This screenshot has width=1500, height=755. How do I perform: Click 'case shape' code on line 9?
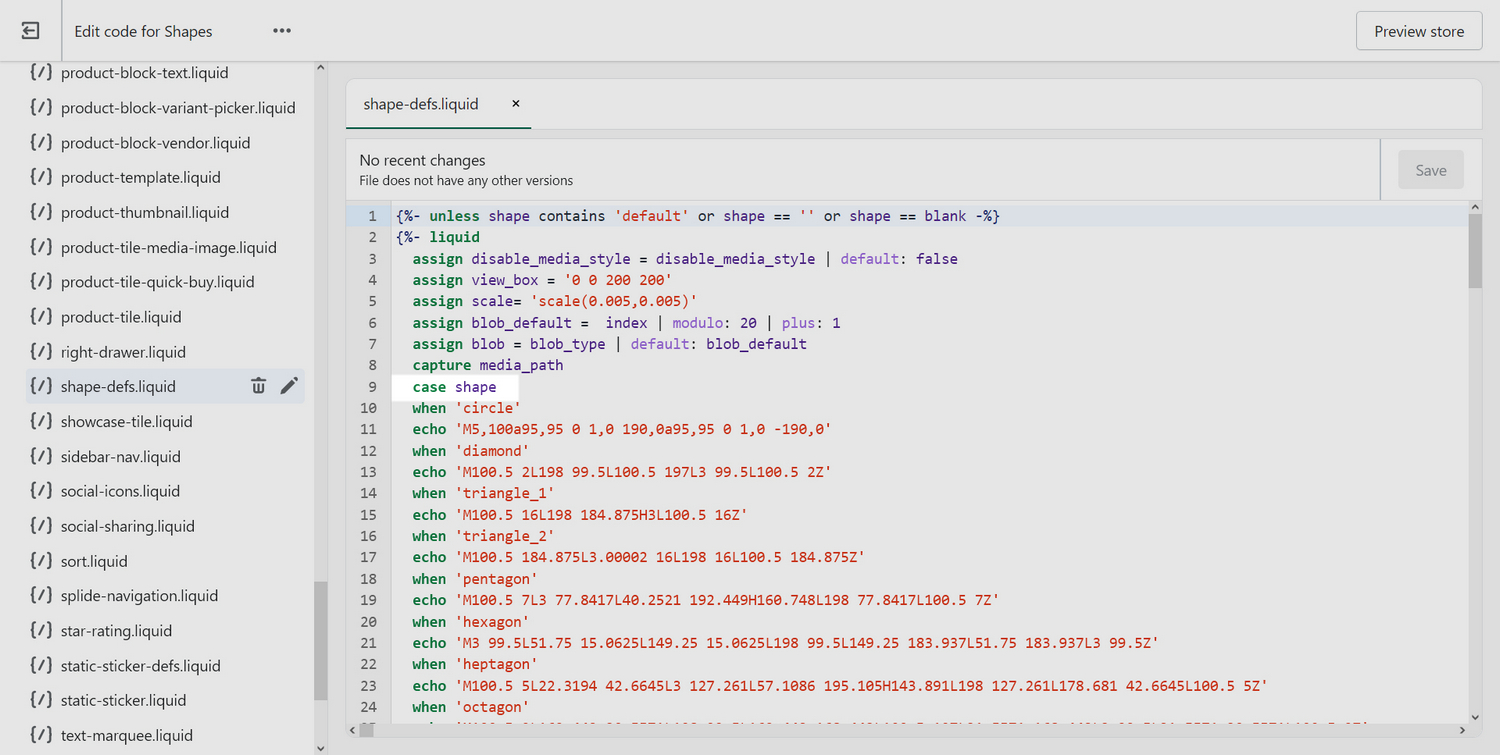[454, 387]
